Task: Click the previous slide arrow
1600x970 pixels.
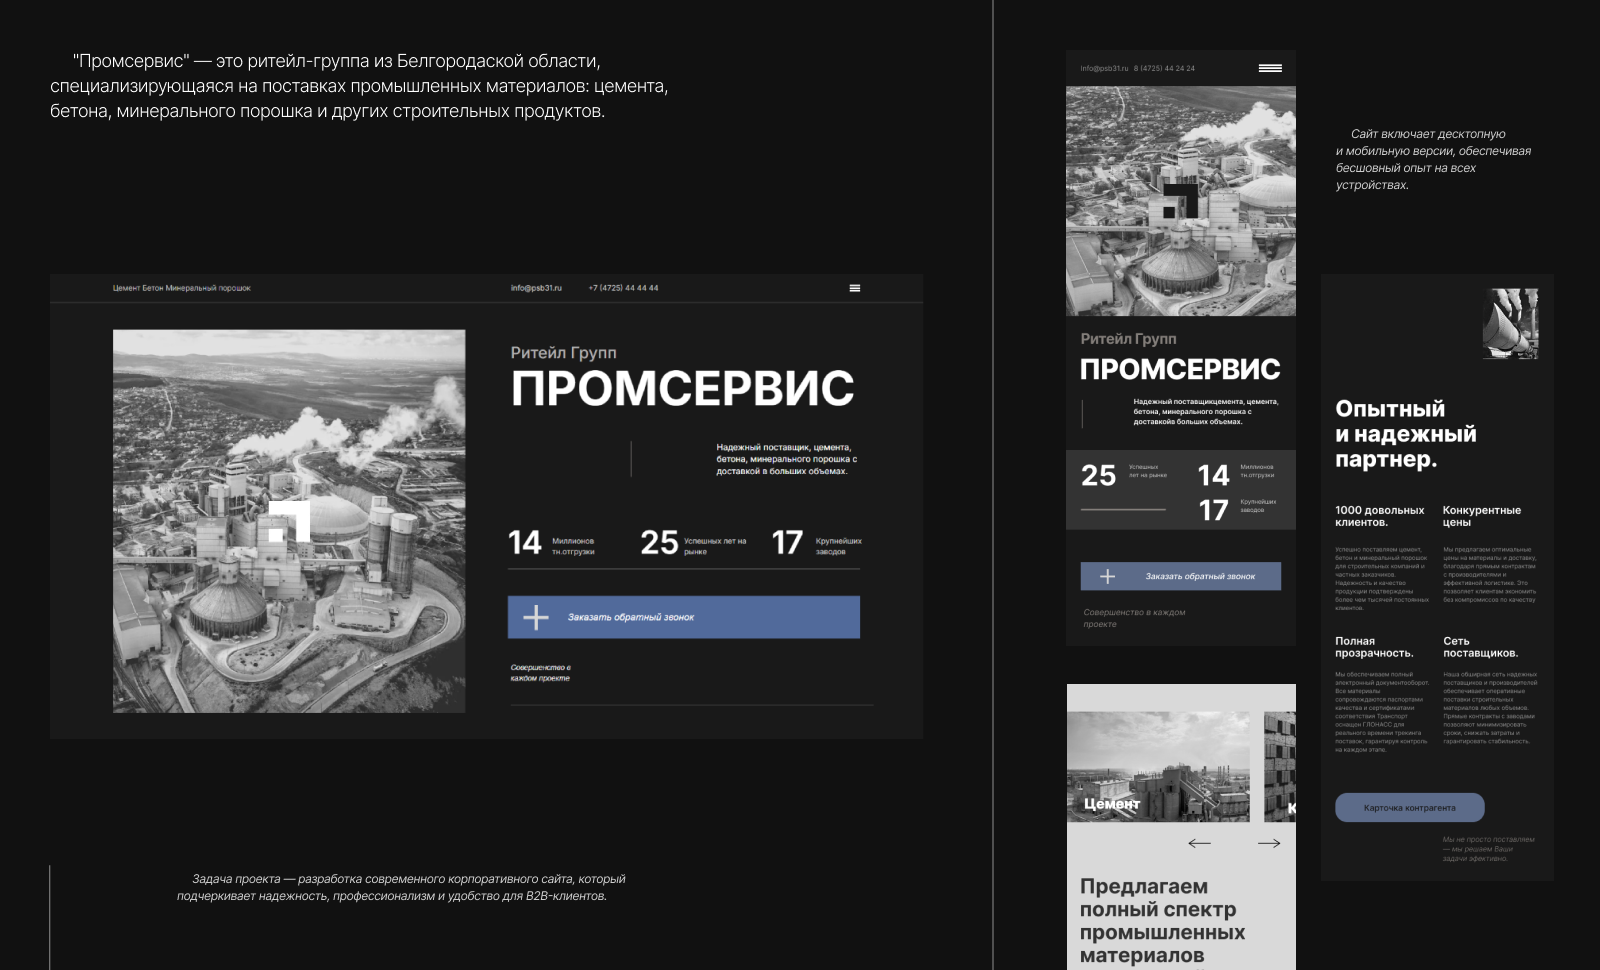Action: [x=1199, y=843]
